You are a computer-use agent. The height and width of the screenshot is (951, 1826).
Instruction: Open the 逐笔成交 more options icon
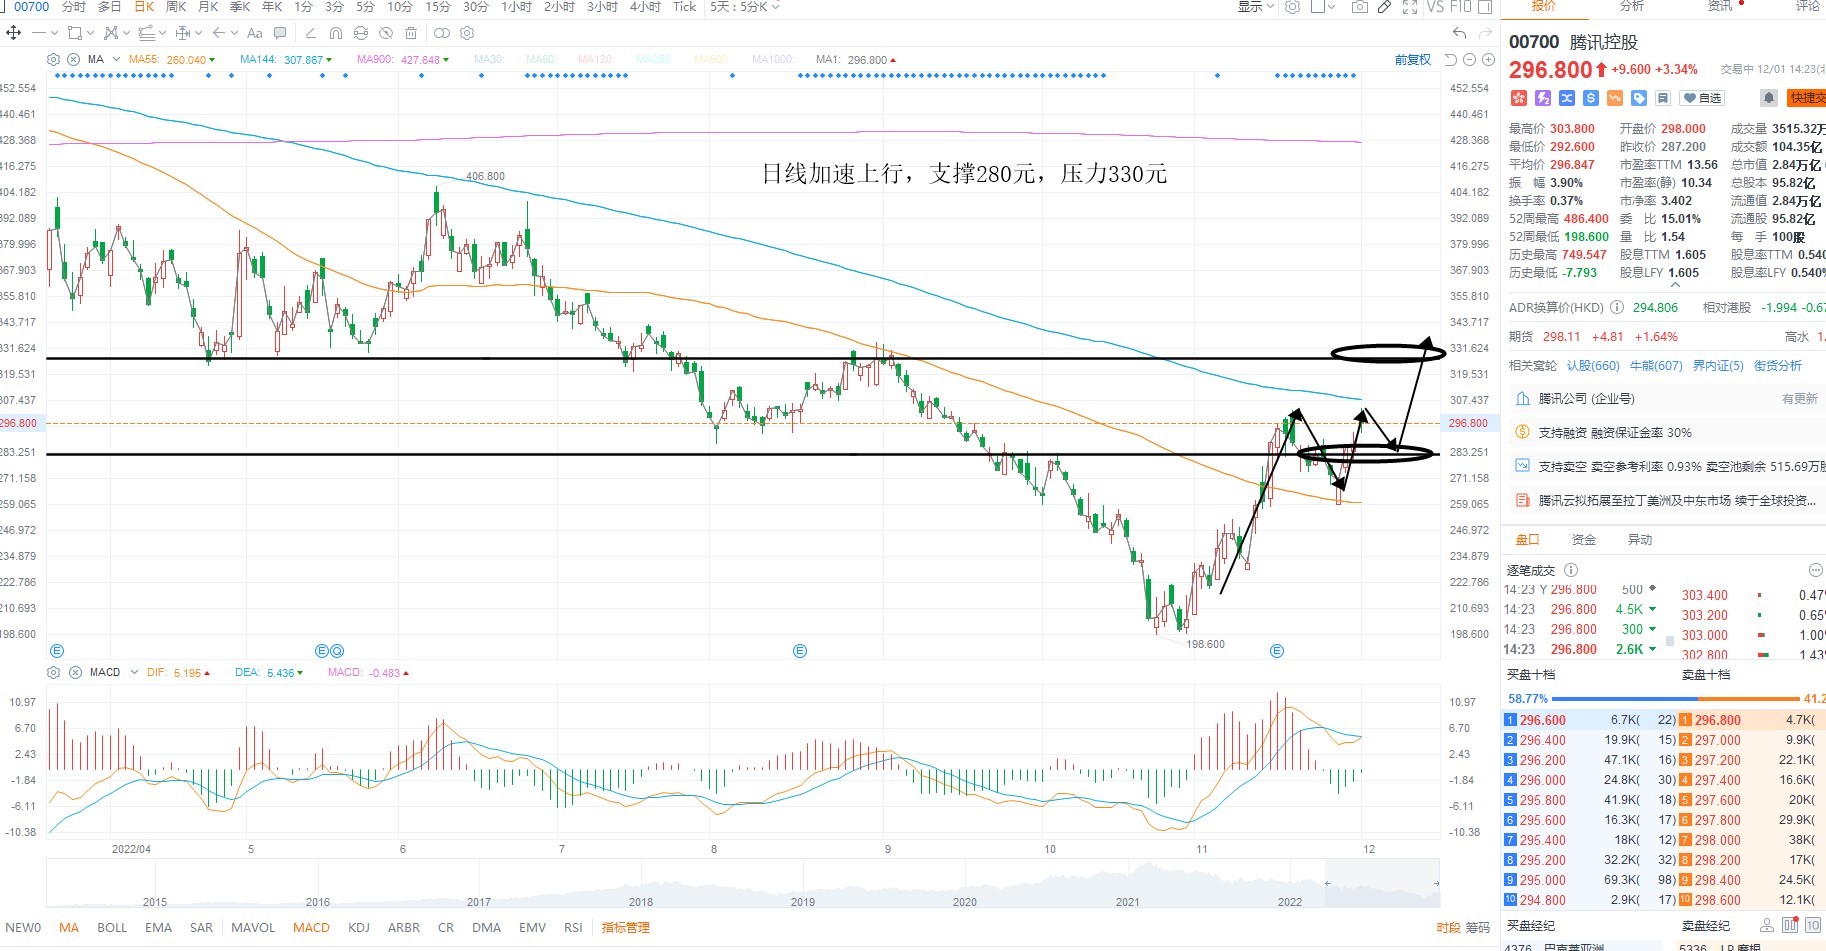[x=1816, y=570]
